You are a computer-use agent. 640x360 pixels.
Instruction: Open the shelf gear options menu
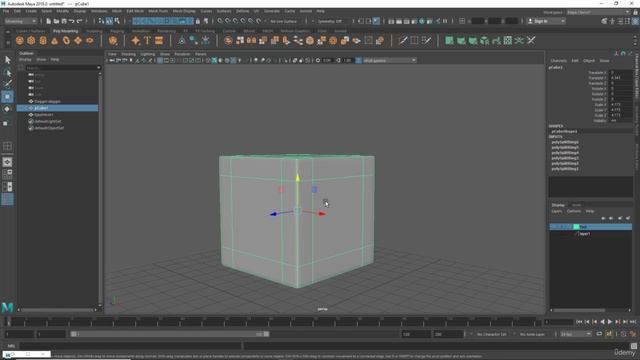[8, 41]
